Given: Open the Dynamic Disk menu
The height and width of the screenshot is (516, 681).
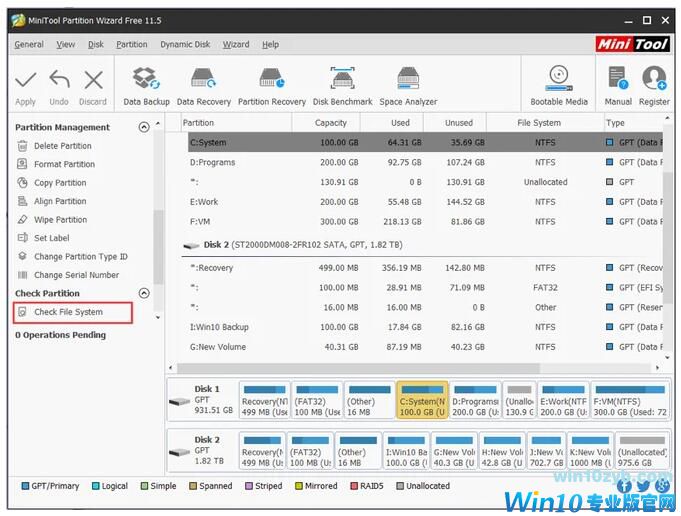Looking at the screenshot, I should coord(183,44).
